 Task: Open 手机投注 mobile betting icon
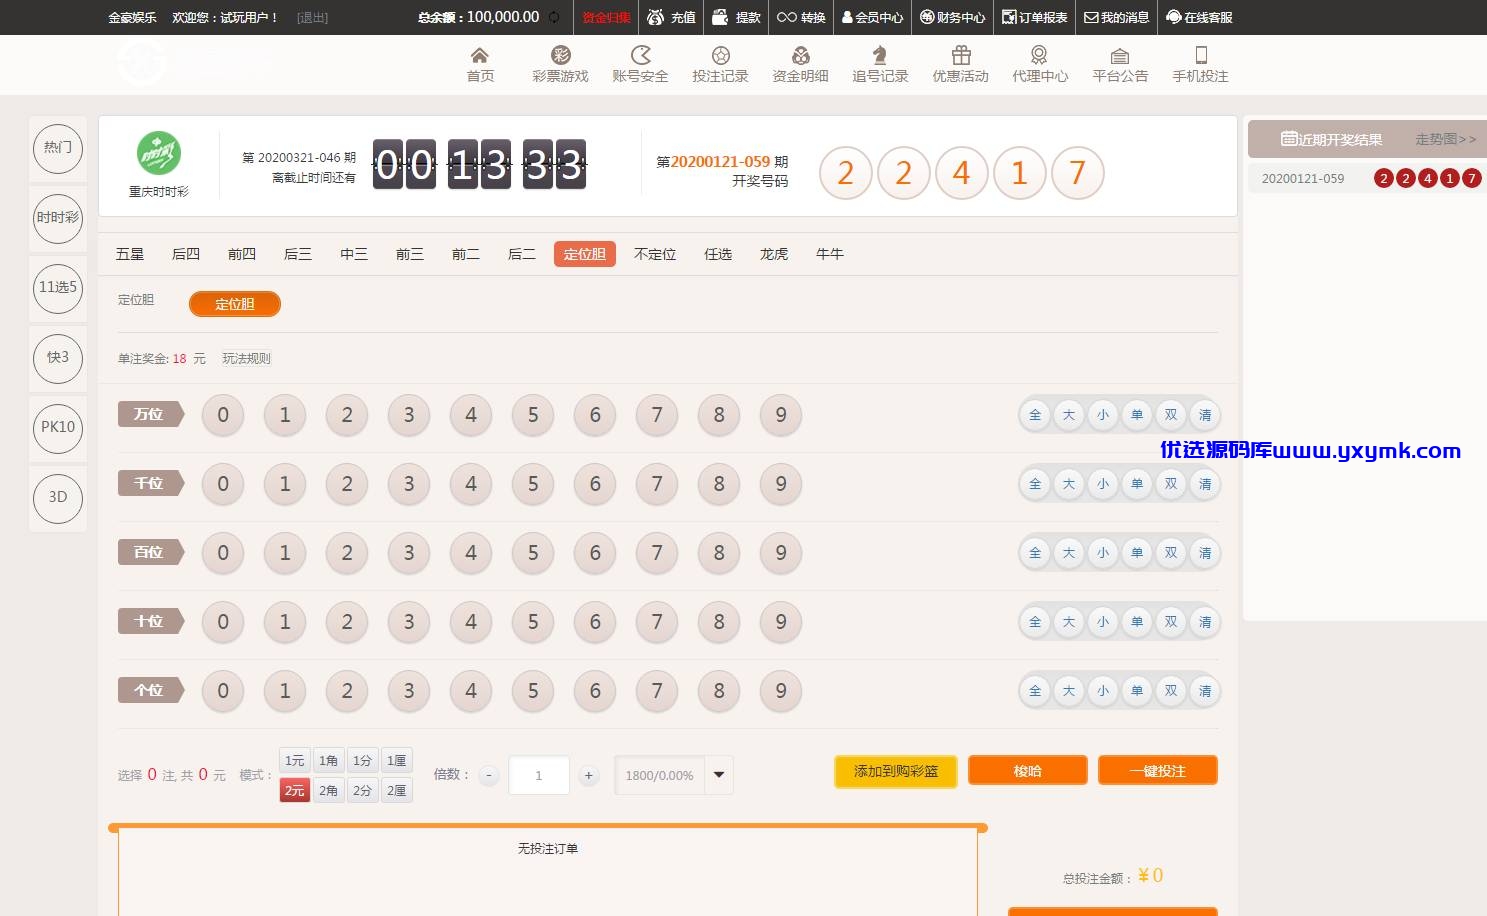point(1200,55)
